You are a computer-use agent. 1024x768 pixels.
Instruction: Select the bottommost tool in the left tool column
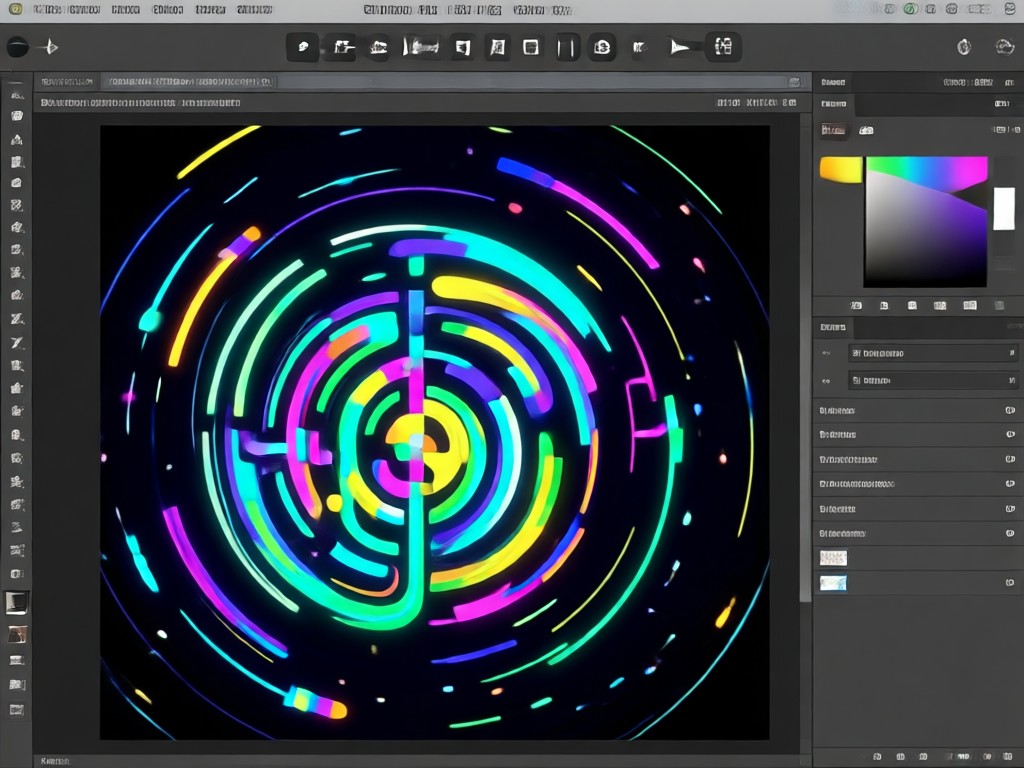click(17, 709)
